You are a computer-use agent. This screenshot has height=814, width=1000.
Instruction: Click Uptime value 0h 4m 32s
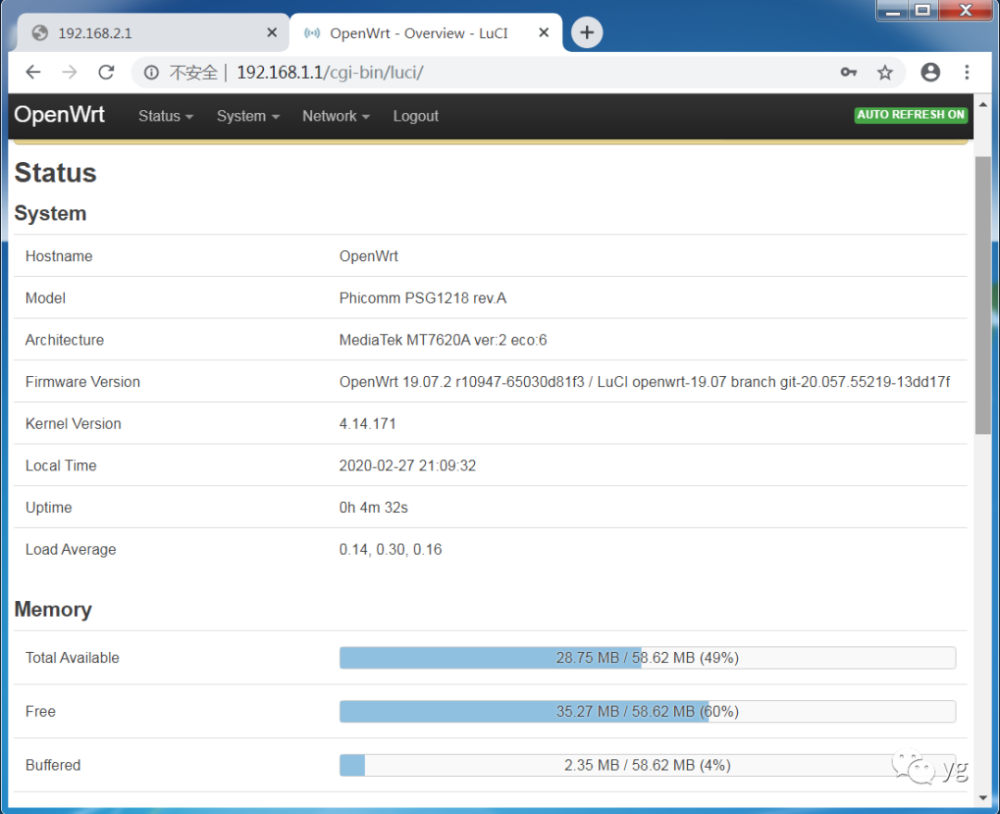[x=374, y=507]
